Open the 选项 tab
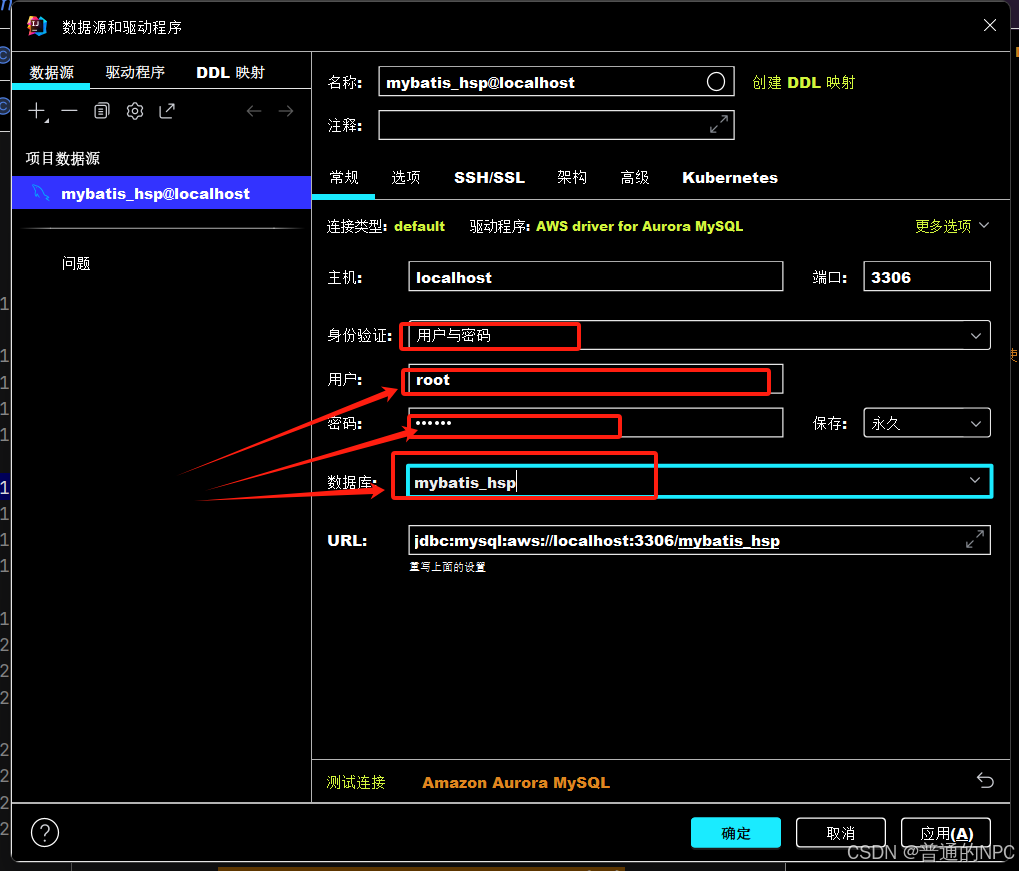 (406, 177)
